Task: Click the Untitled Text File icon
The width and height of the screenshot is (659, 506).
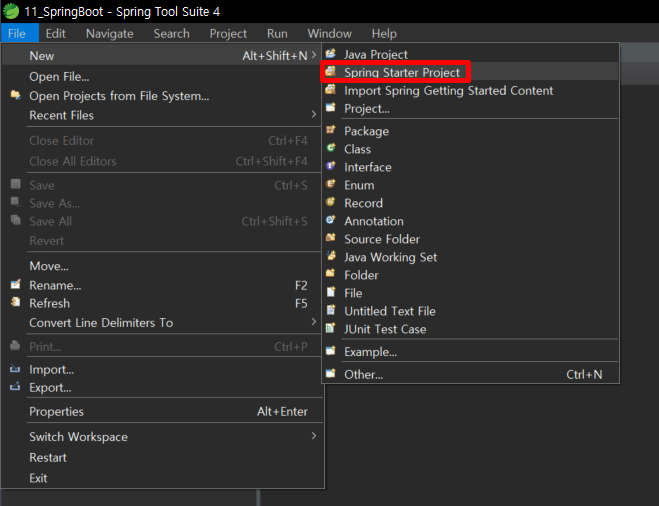Action: pos(331,310)
